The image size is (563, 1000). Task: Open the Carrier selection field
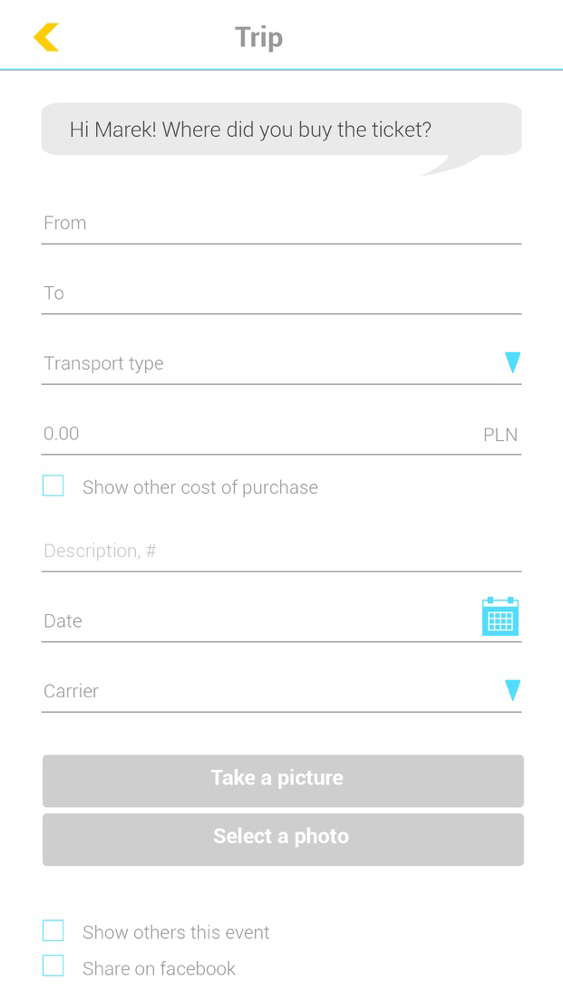click(x=281, y=693)
